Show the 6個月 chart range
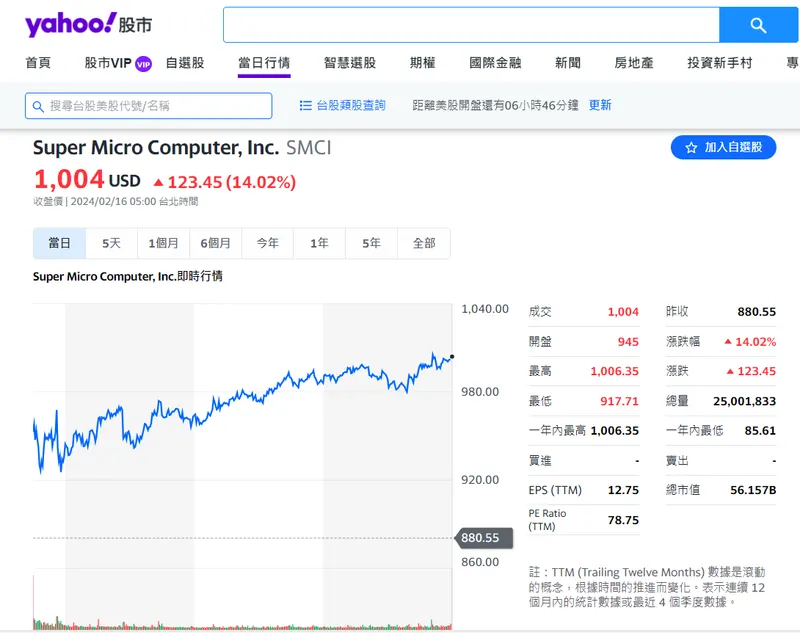Screen dimensions: 800x633 point(215,243)
